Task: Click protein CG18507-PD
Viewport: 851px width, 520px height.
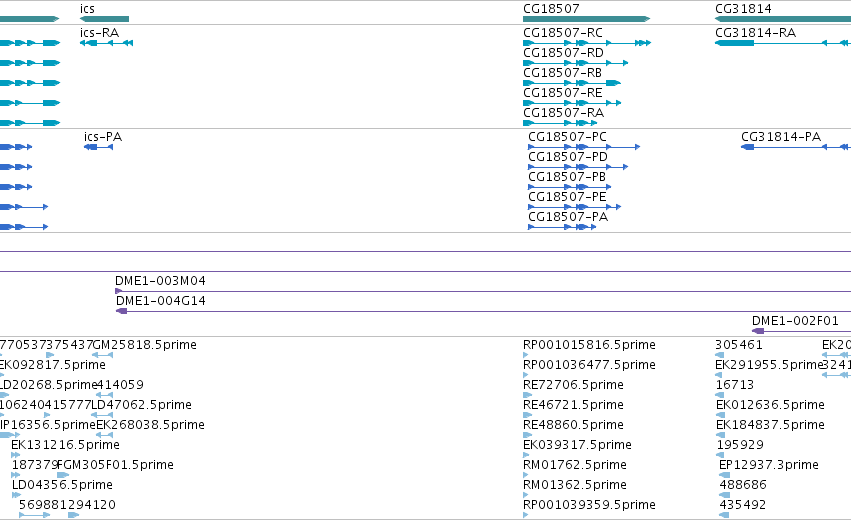Action: pos(568,157)
